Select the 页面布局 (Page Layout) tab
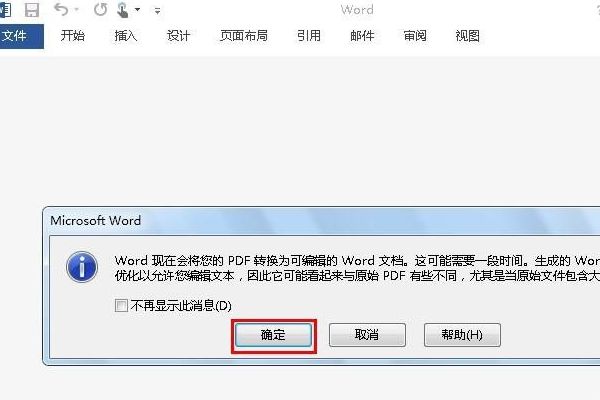Image resolution: width=600 pixels, height=400 pixels. 244,36
